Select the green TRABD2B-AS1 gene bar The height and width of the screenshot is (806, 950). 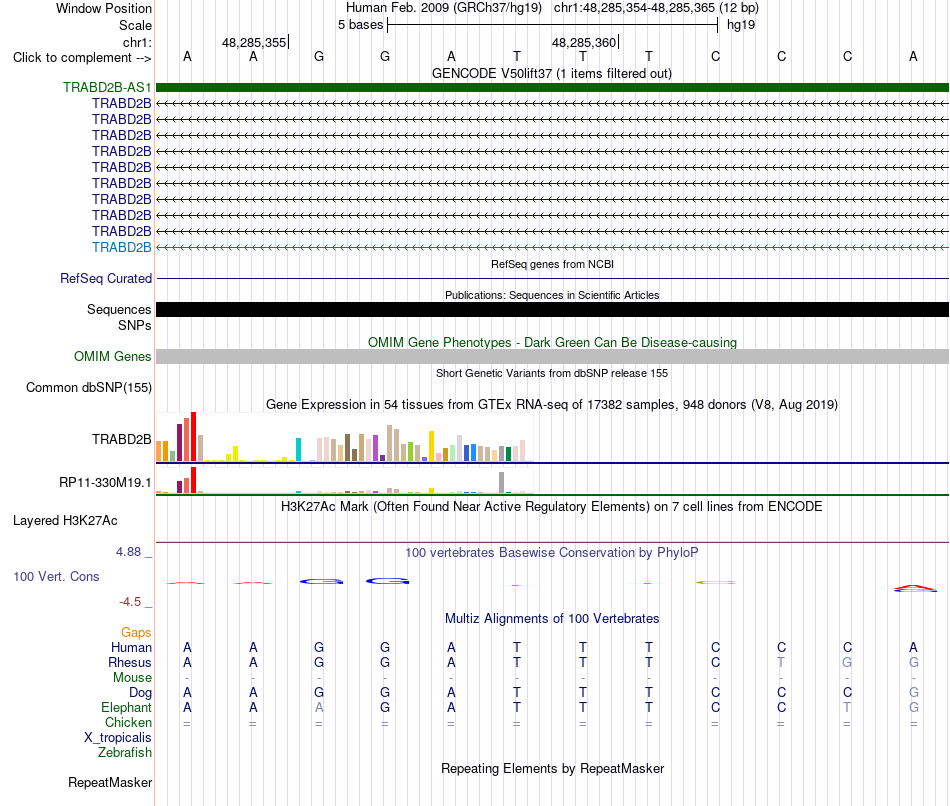[x=552, y=87]
